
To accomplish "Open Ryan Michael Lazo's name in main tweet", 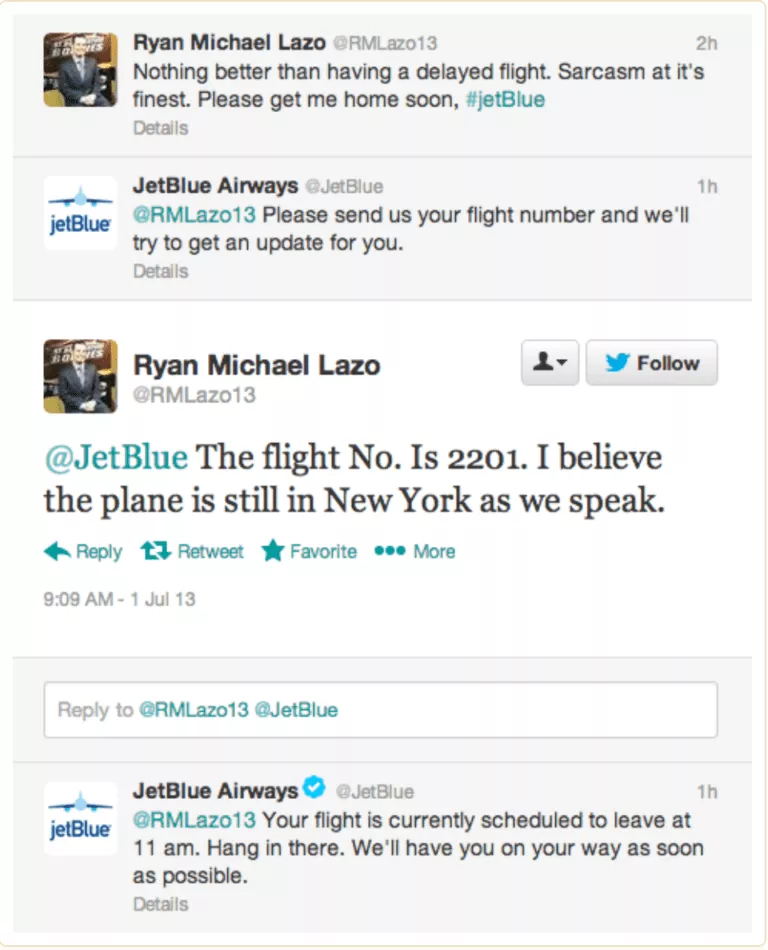I will tap(256, 365).
